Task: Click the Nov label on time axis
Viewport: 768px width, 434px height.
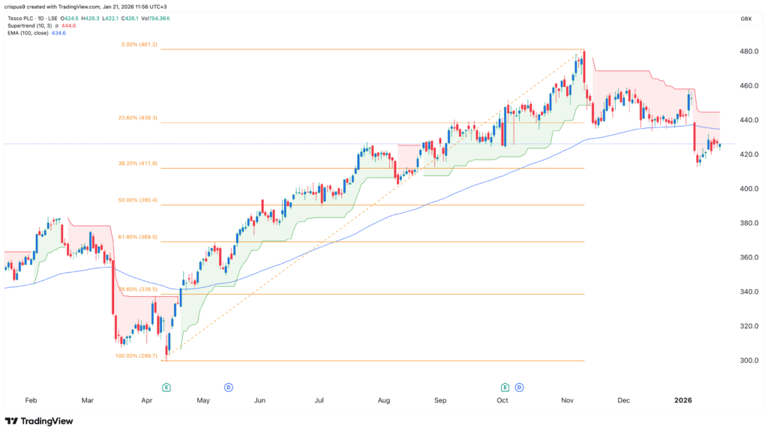Action: [567, 400]
